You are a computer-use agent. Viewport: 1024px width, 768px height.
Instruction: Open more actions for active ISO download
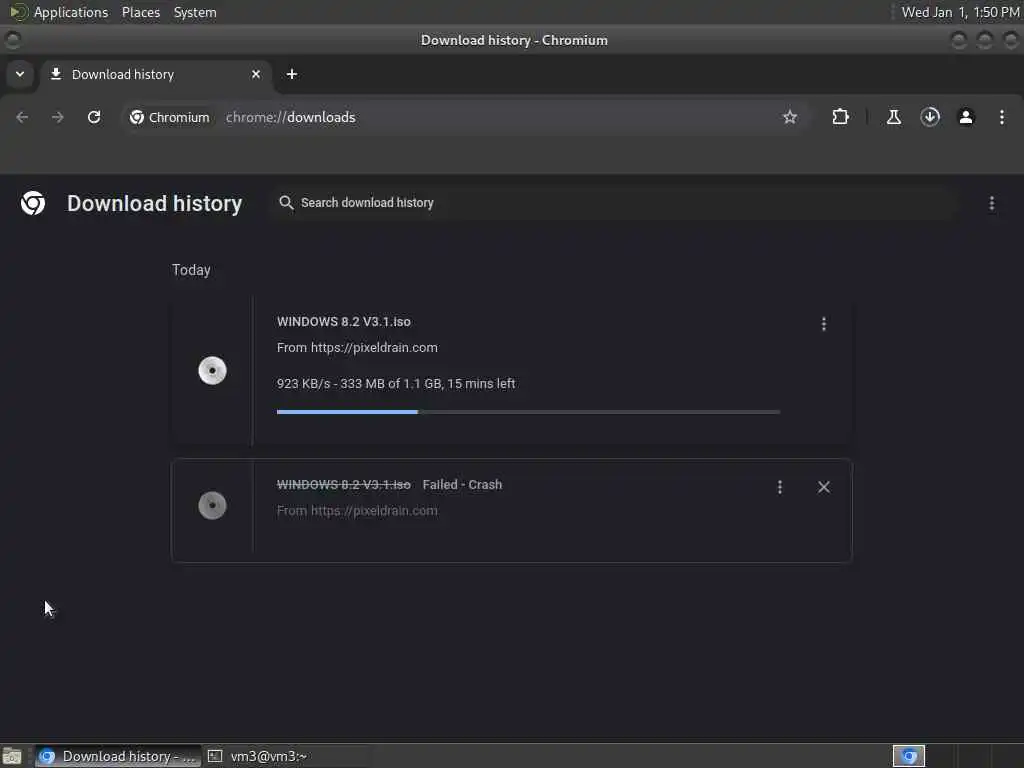tap(824, 324)
